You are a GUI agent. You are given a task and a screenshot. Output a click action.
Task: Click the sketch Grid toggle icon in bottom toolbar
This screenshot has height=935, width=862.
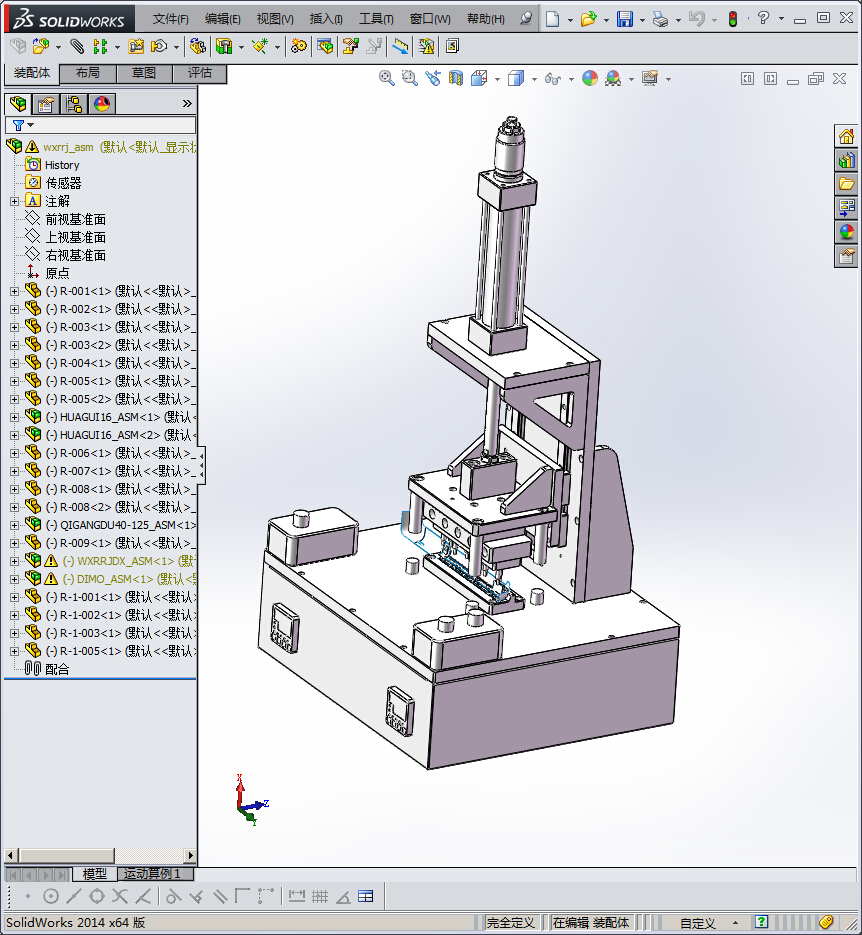[320, 896]
